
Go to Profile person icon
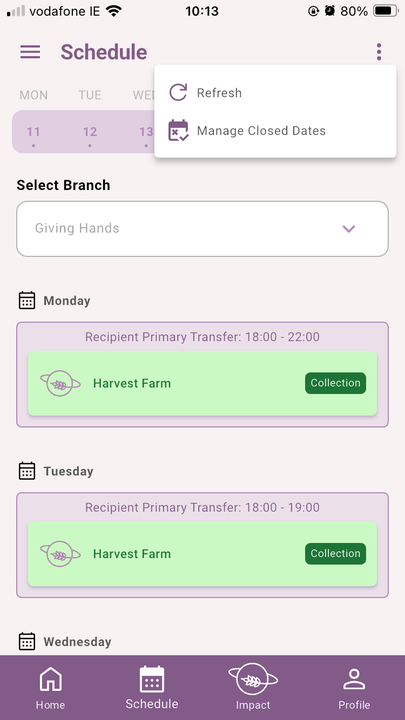click(x=354, y=679)
